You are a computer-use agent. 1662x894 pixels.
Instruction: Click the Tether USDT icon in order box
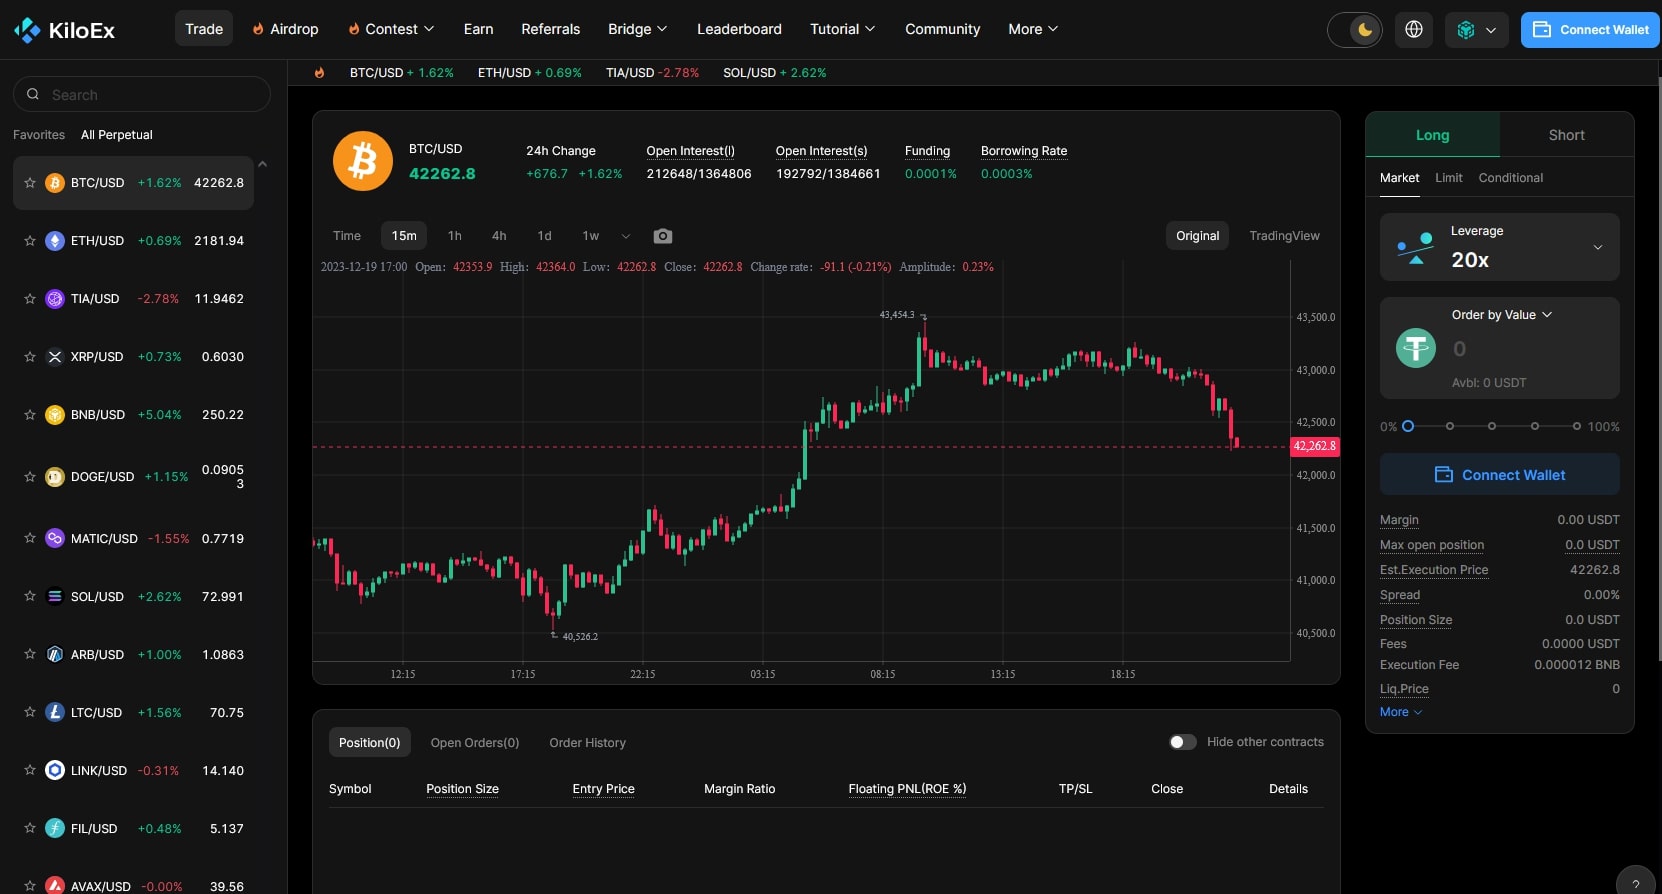pos(1416,348)
